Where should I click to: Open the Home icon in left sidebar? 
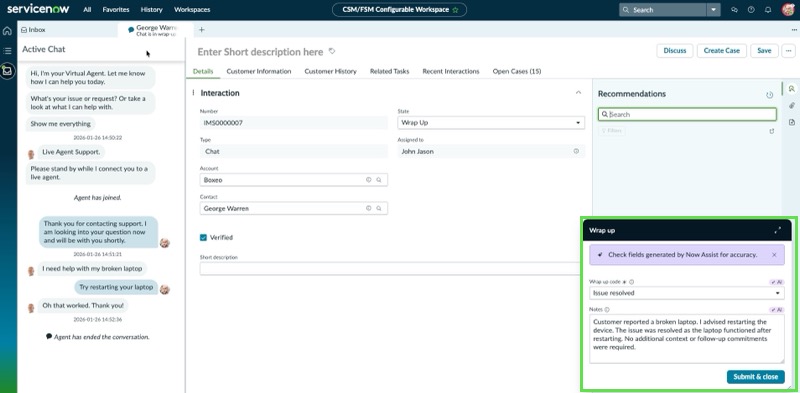tap(7, 31)
